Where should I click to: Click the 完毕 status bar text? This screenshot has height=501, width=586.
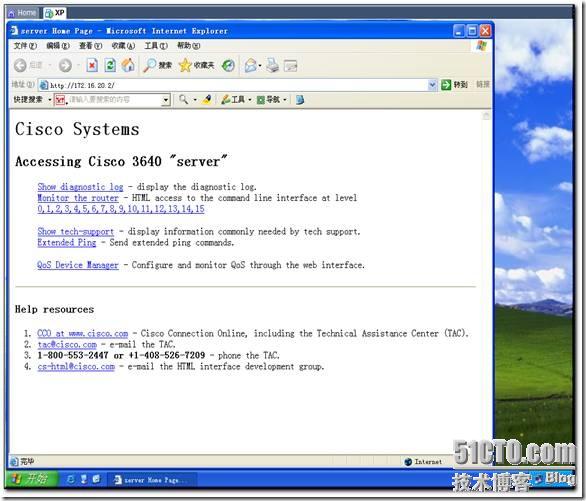27,462
